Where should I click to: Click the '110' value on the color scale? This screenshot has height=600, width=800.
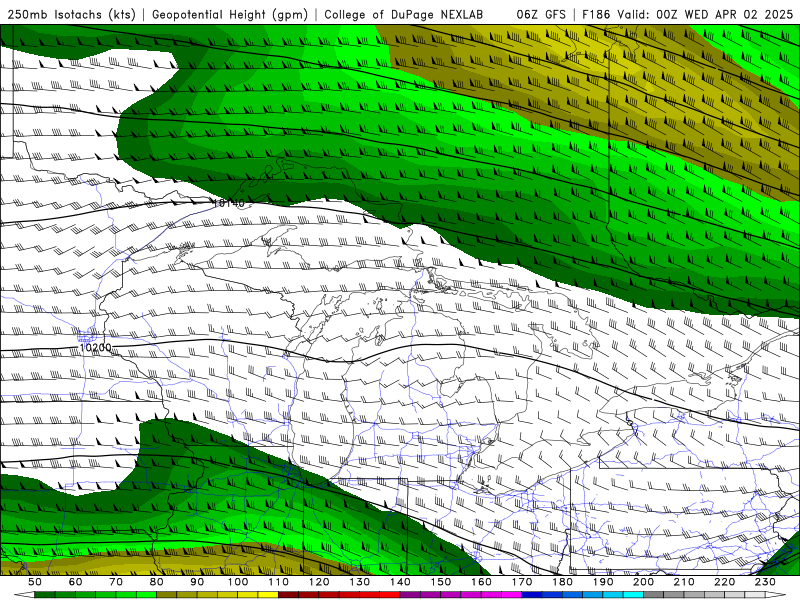(278, 582)
